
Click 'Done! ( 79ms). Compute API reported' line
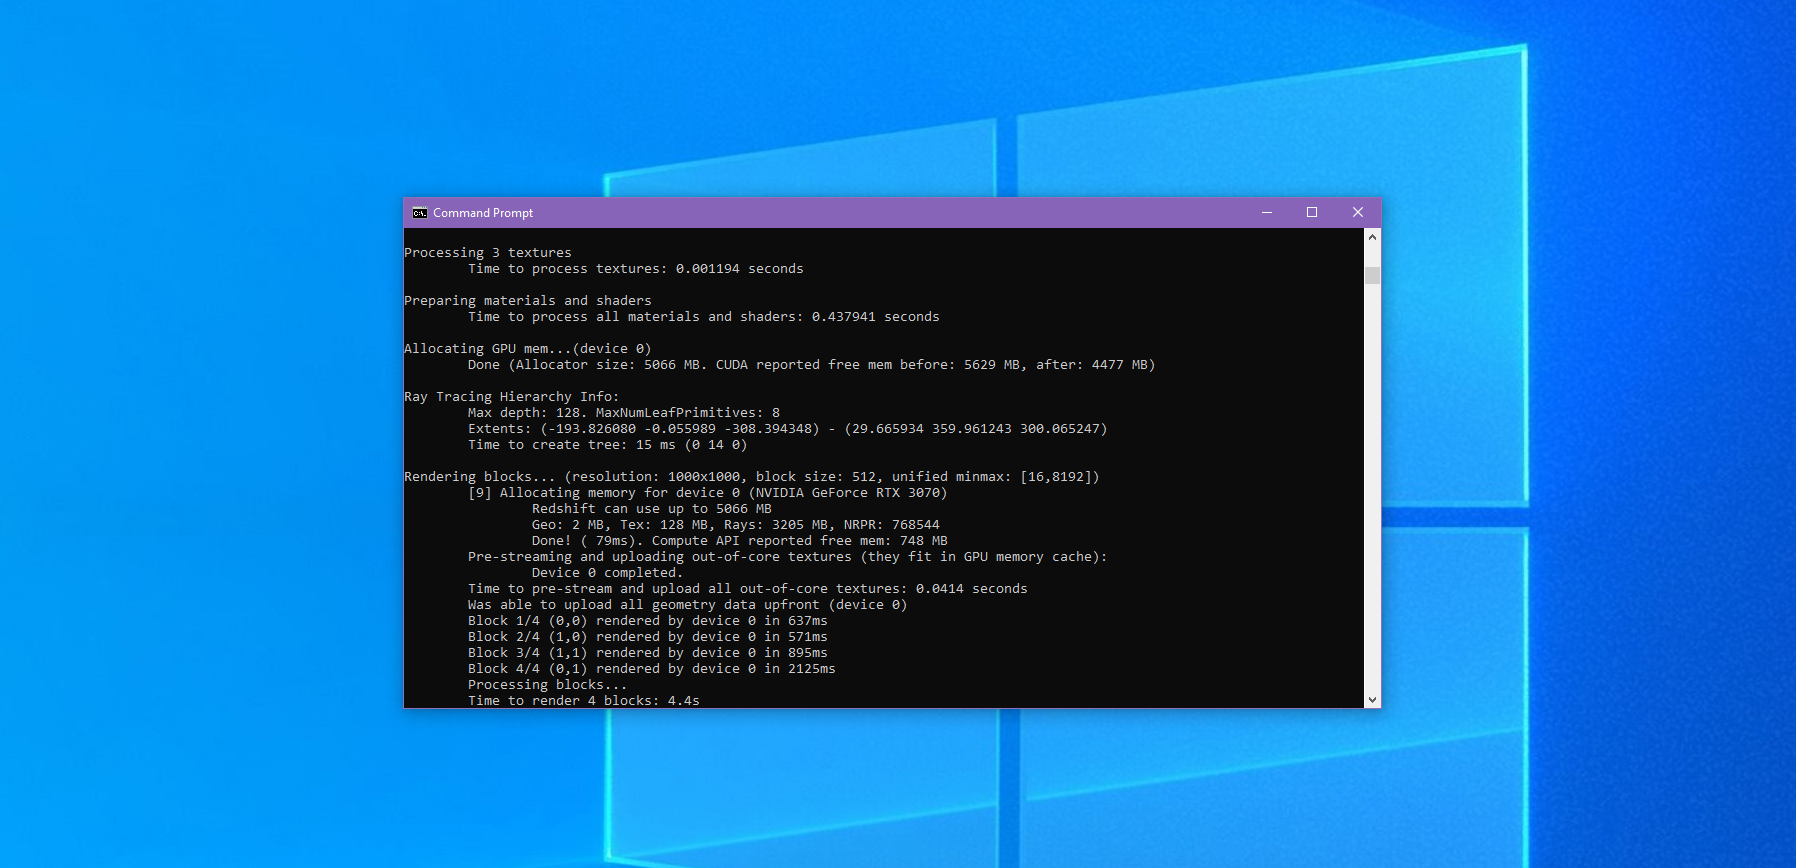[740, 541]
